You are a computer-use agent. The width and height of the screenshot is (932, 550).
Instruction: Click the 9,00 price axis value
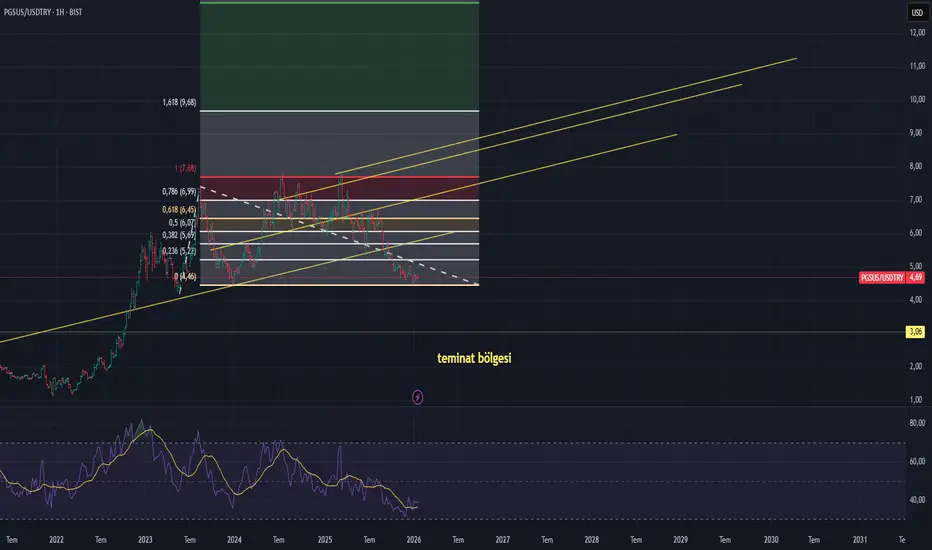(x=917, y=133)
